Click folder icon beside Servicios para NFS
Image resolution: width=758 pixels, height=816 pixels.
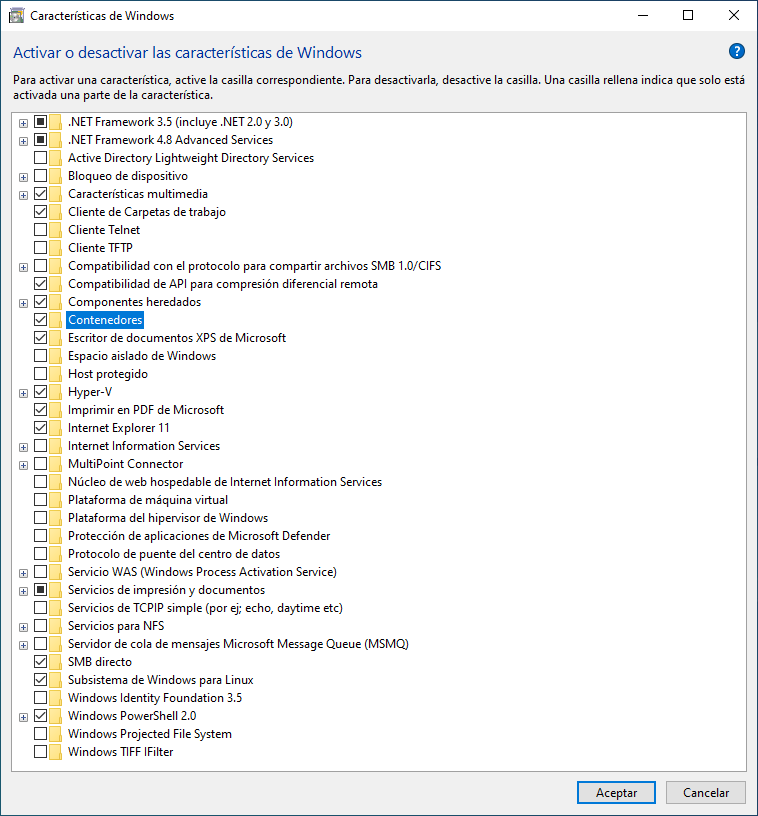click(x=56, y=626)
